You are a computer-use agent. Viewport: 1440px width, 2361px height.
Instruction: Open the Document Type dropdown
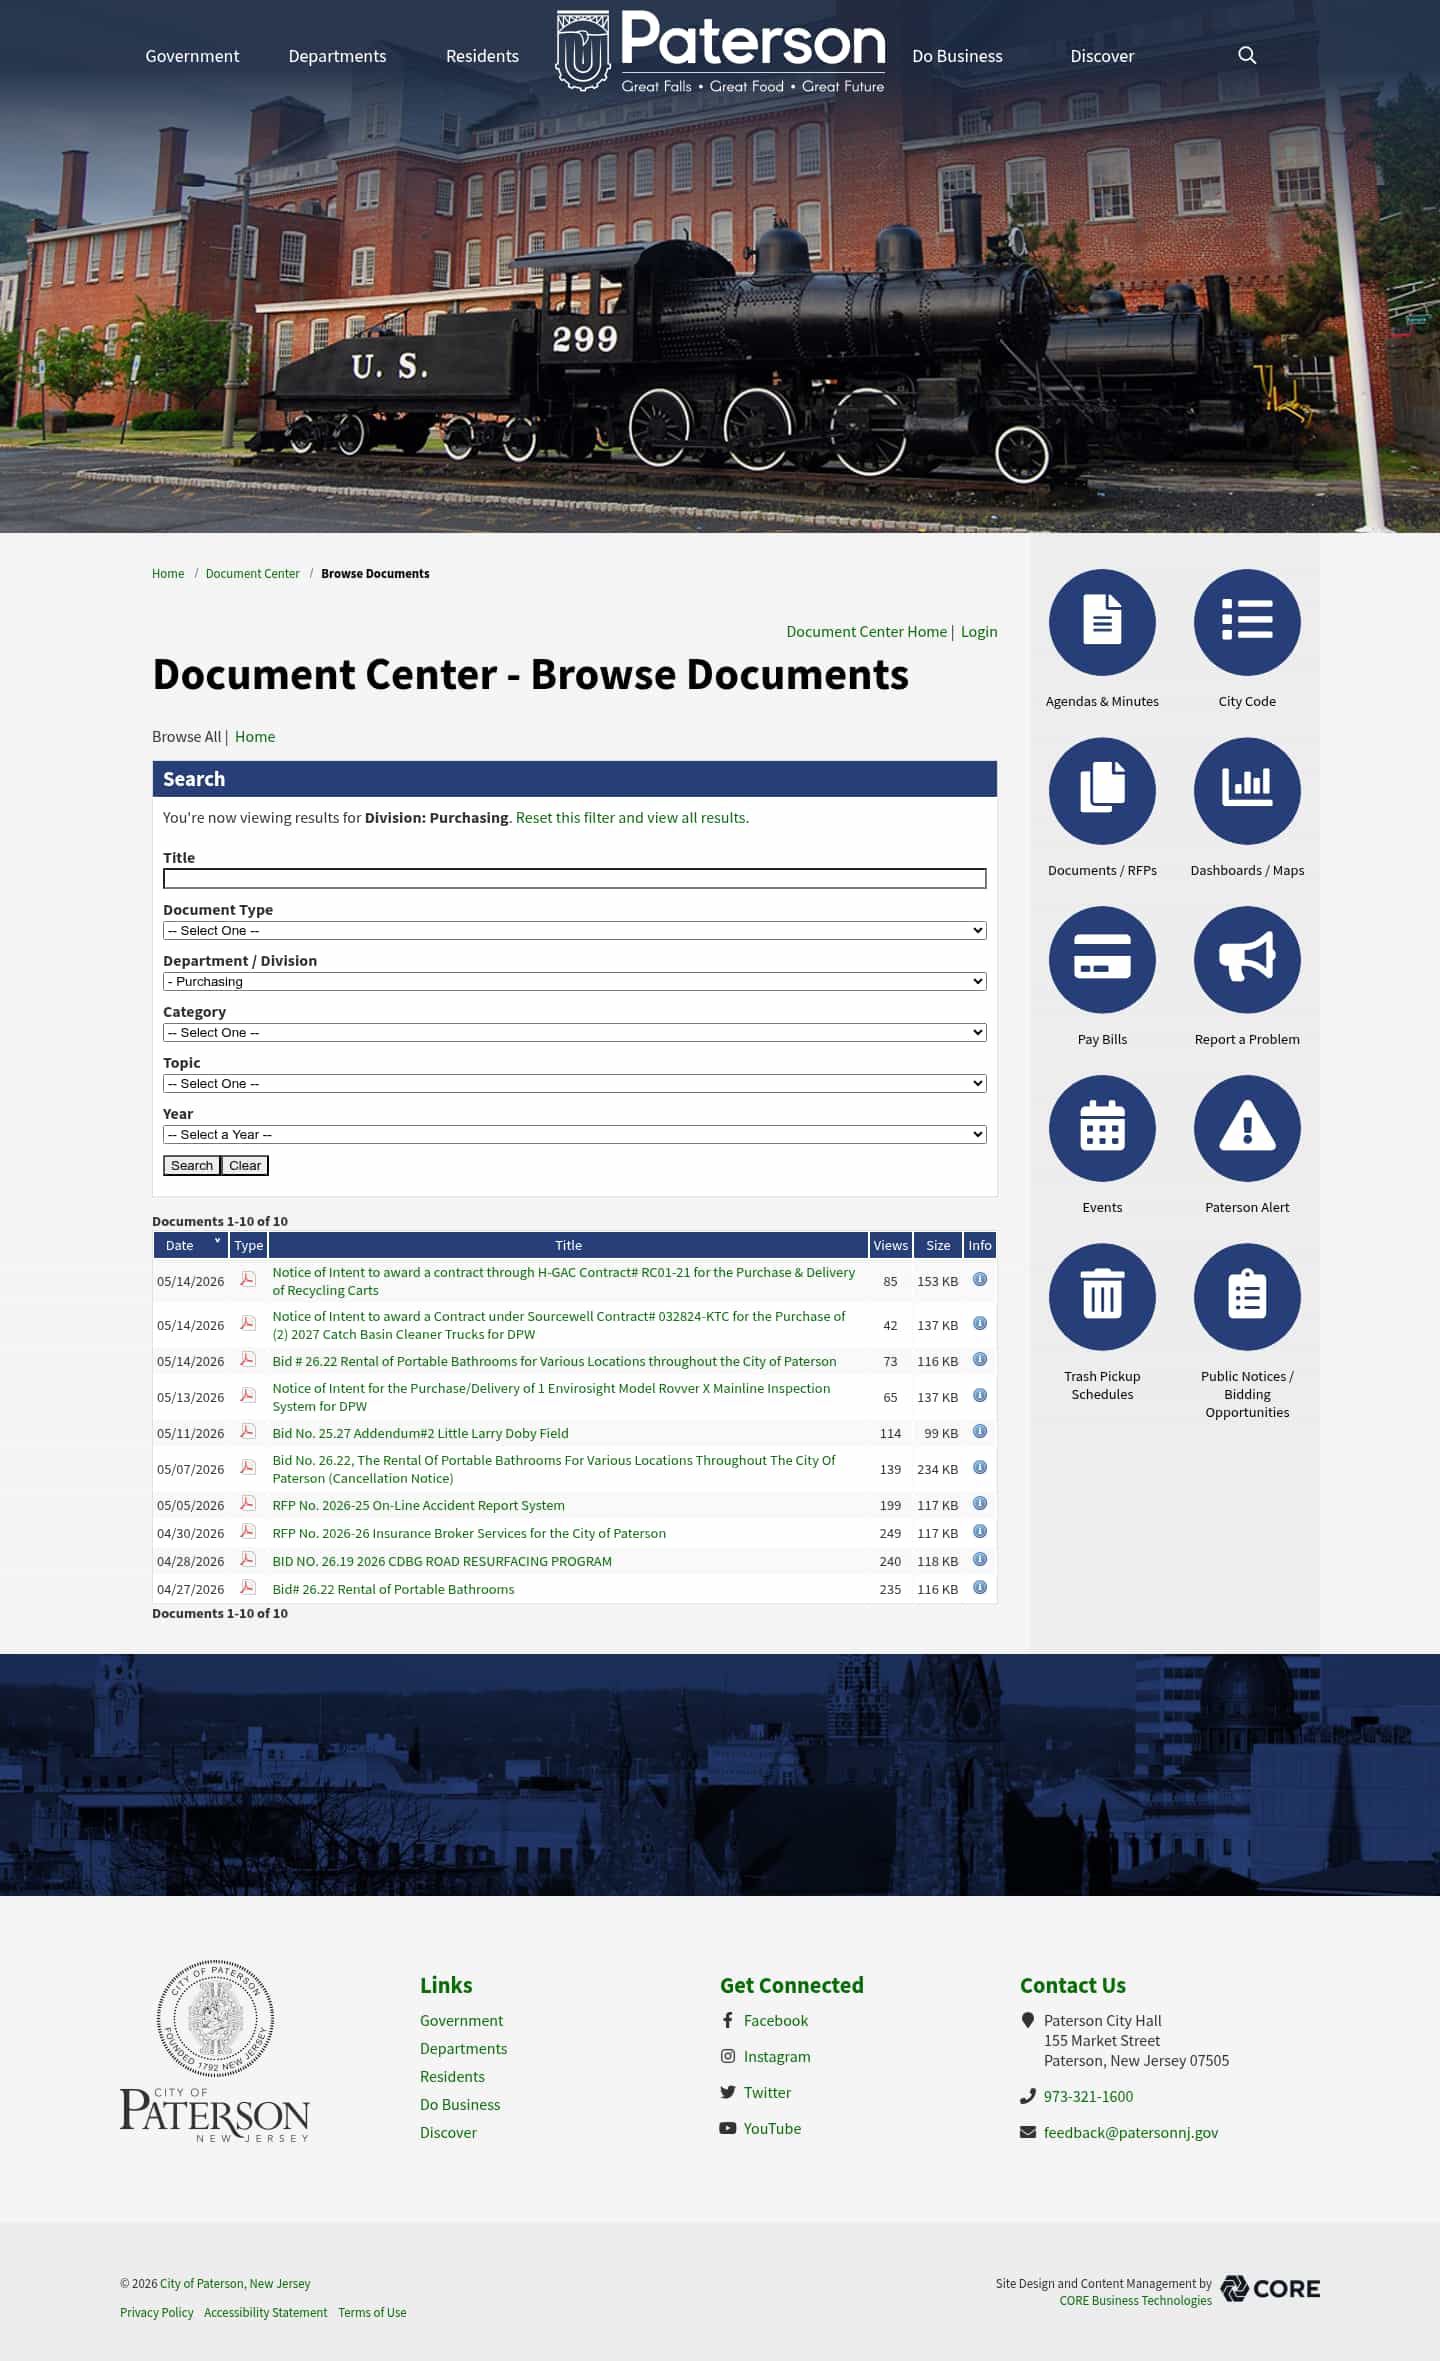(575, 930)
